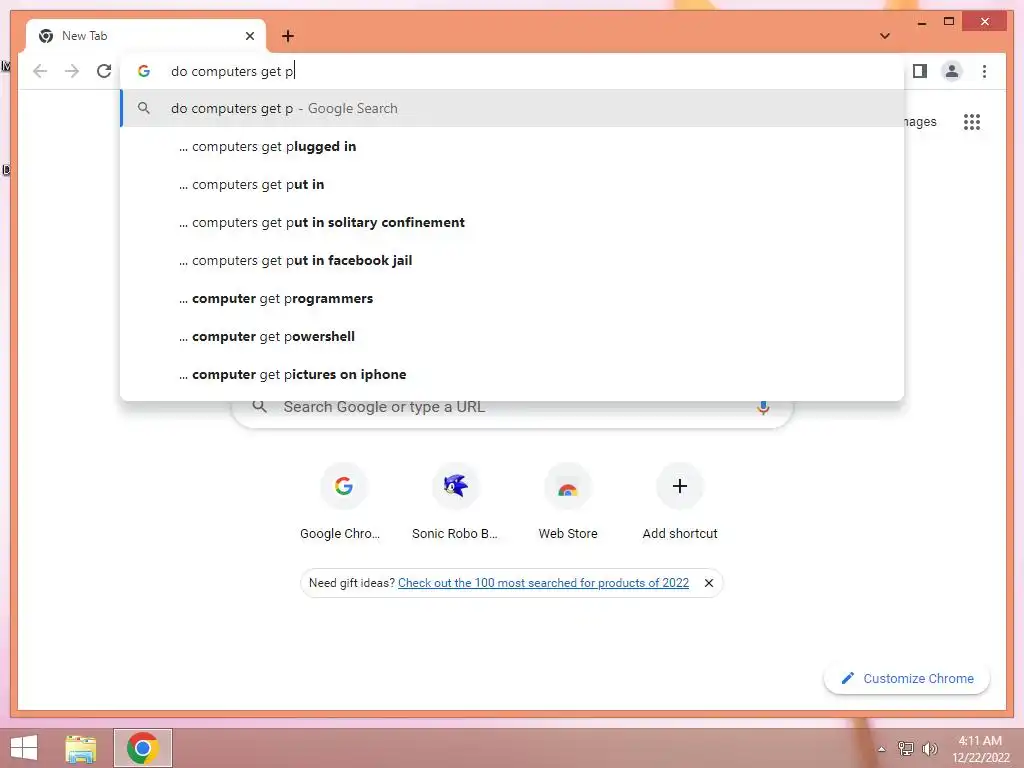This screenshot has height=768, width=1024.
Task: Select the 'computer get powershell' suggestion
Action: point(512,336)
